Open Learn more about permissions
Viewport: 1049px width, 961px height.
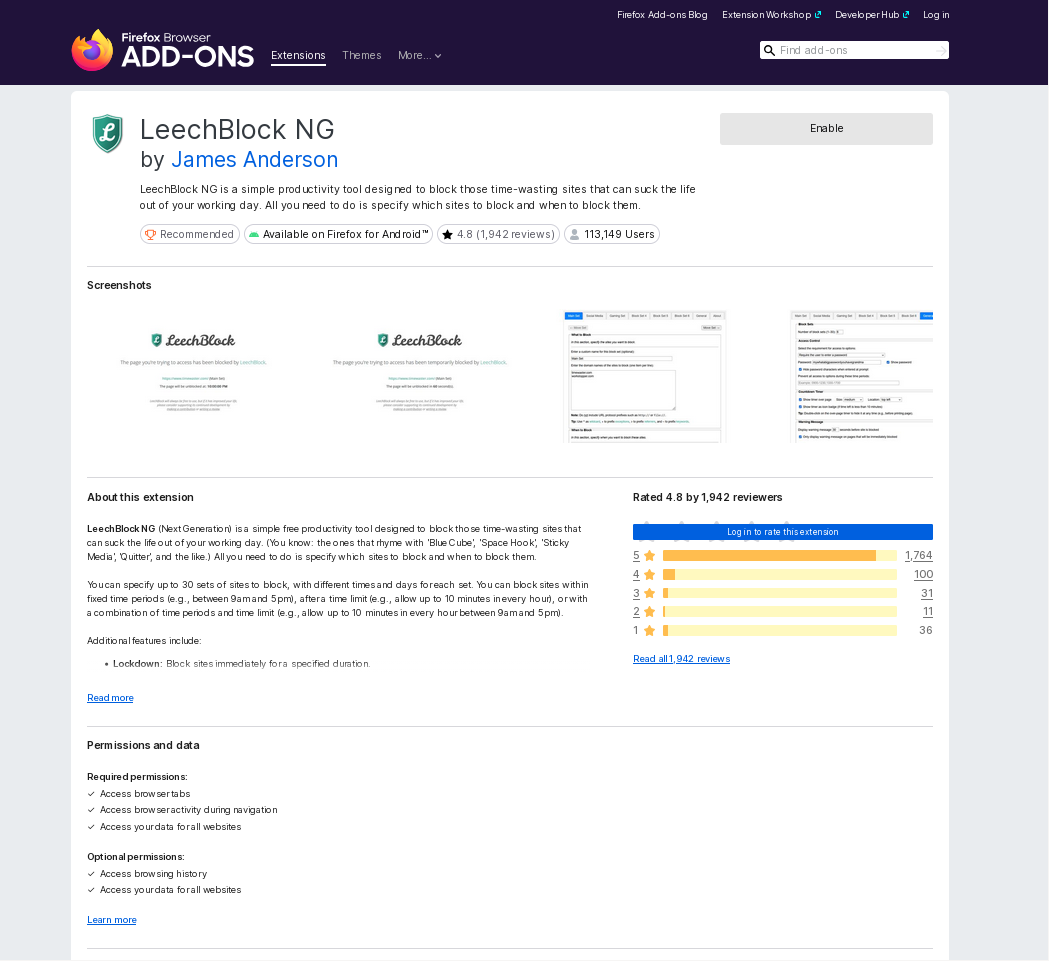(x=111, y=920)
